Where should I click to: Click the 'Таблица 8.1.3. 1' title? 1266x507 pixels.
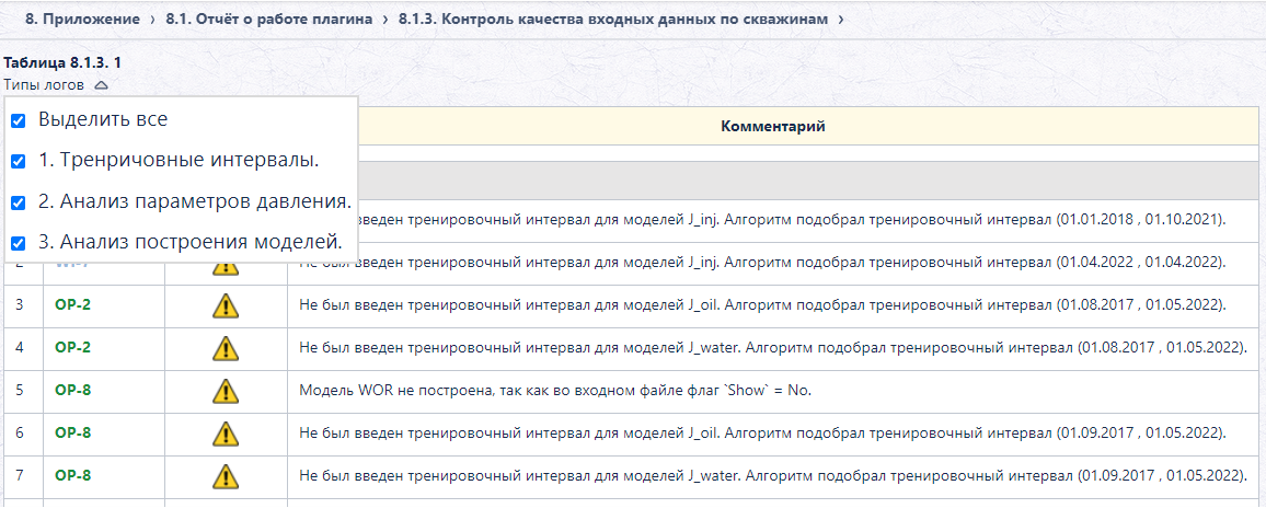pos(62,62)
